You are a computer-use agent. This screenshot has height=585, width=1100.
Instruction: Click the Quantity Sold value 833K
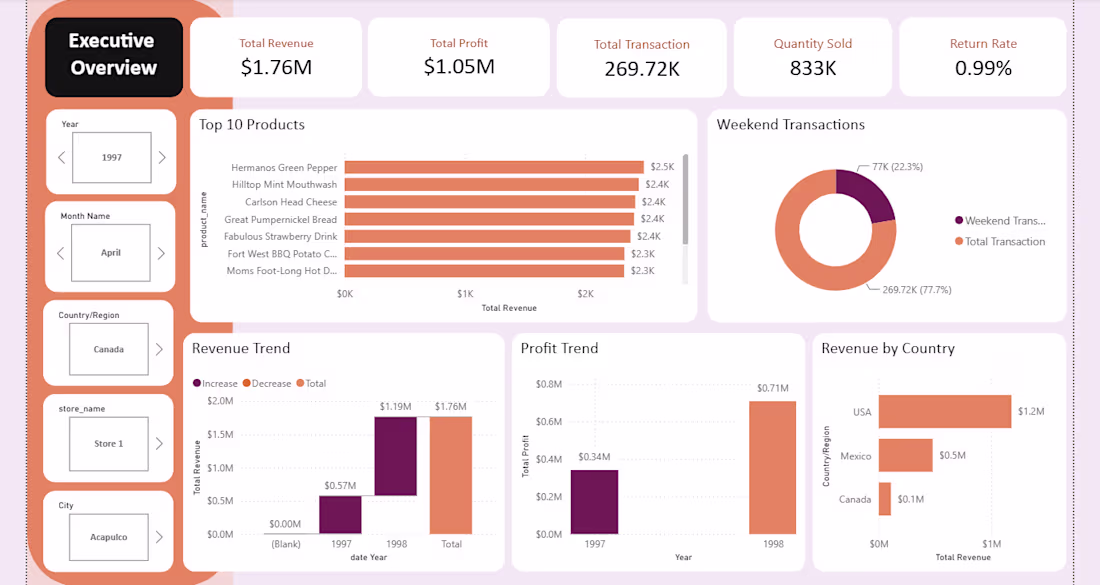tap(813, 68)
